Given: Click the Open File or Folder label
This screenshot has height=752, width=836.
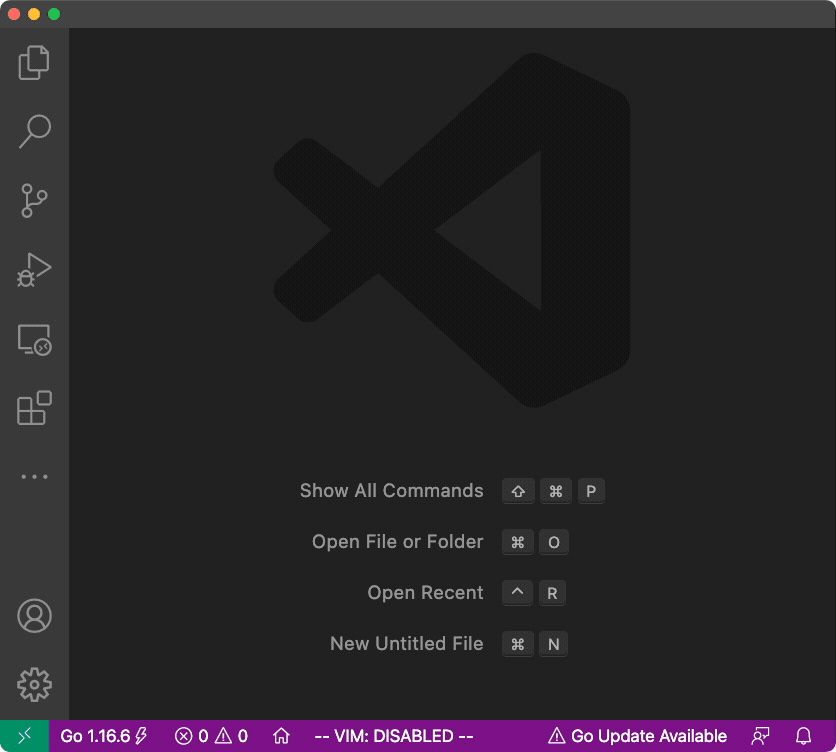Looking at the screenshot, I should (397, 542).
